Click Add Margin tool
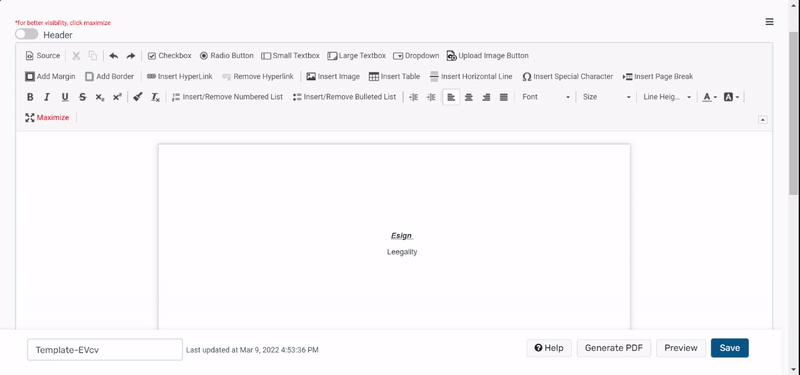The width and height of the screenshot is (800, 375). pyautogui.click(x=51, y=77)
